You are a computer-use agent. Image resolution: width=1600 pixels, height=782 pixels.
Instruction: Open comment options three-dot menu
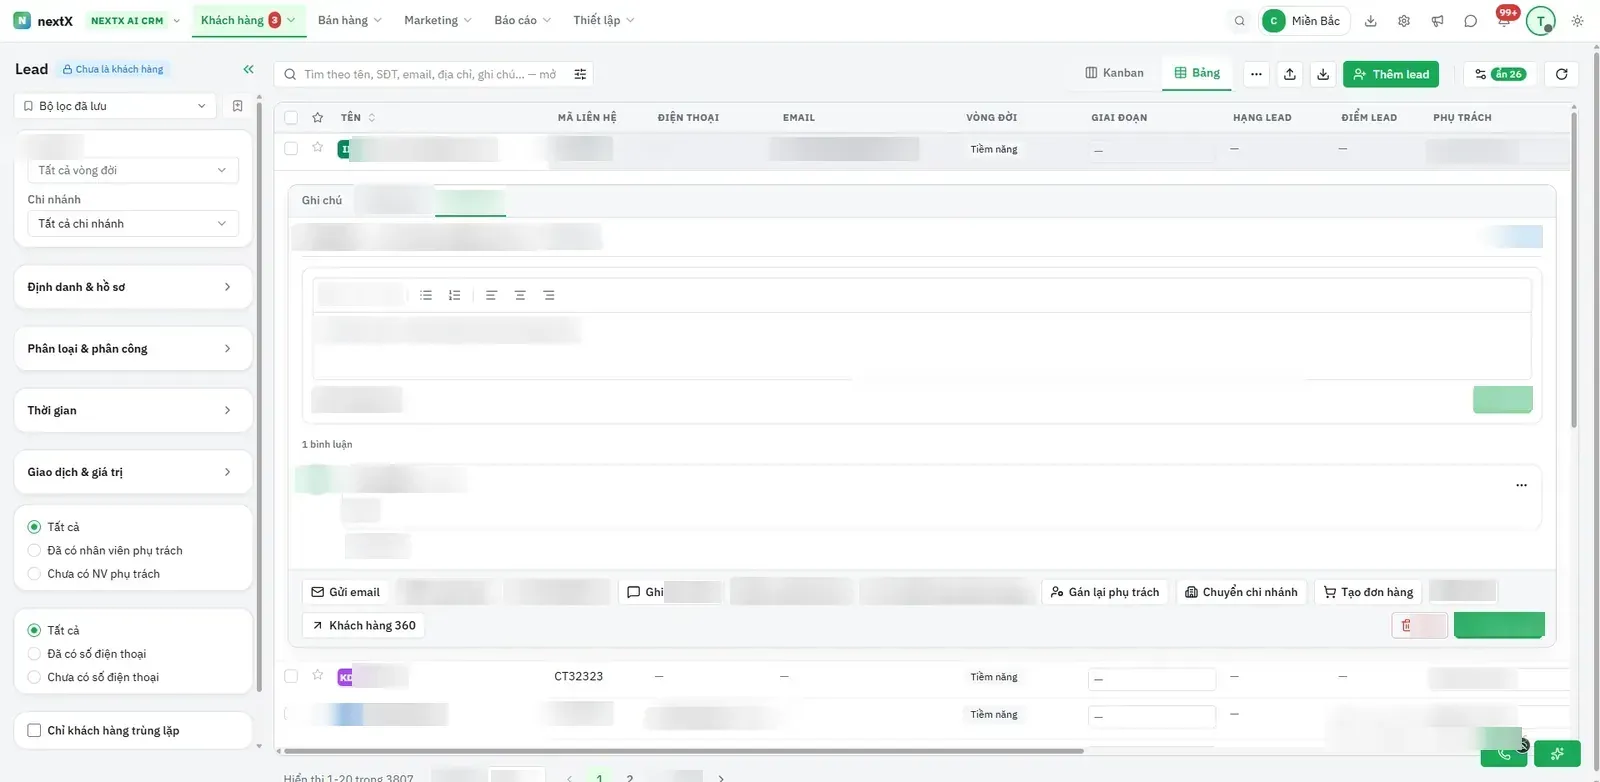tap(1521, 485)
